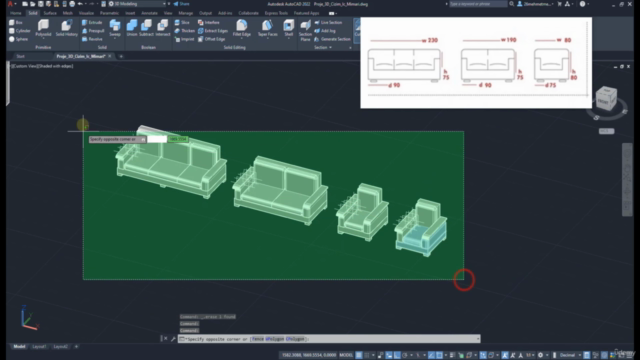The image size is (640, 360).
Task: Choose the Presspull command
Action: click(93, 31)
